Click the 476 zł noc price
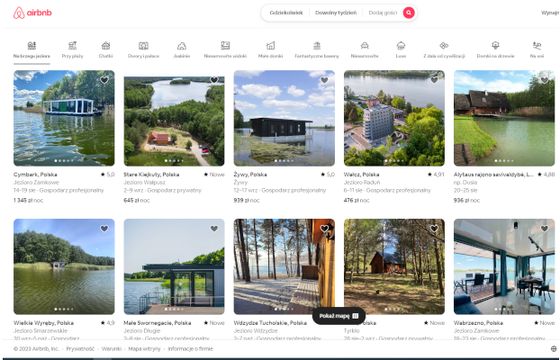This screenshot has height=360, width=560. pos(357,200)
